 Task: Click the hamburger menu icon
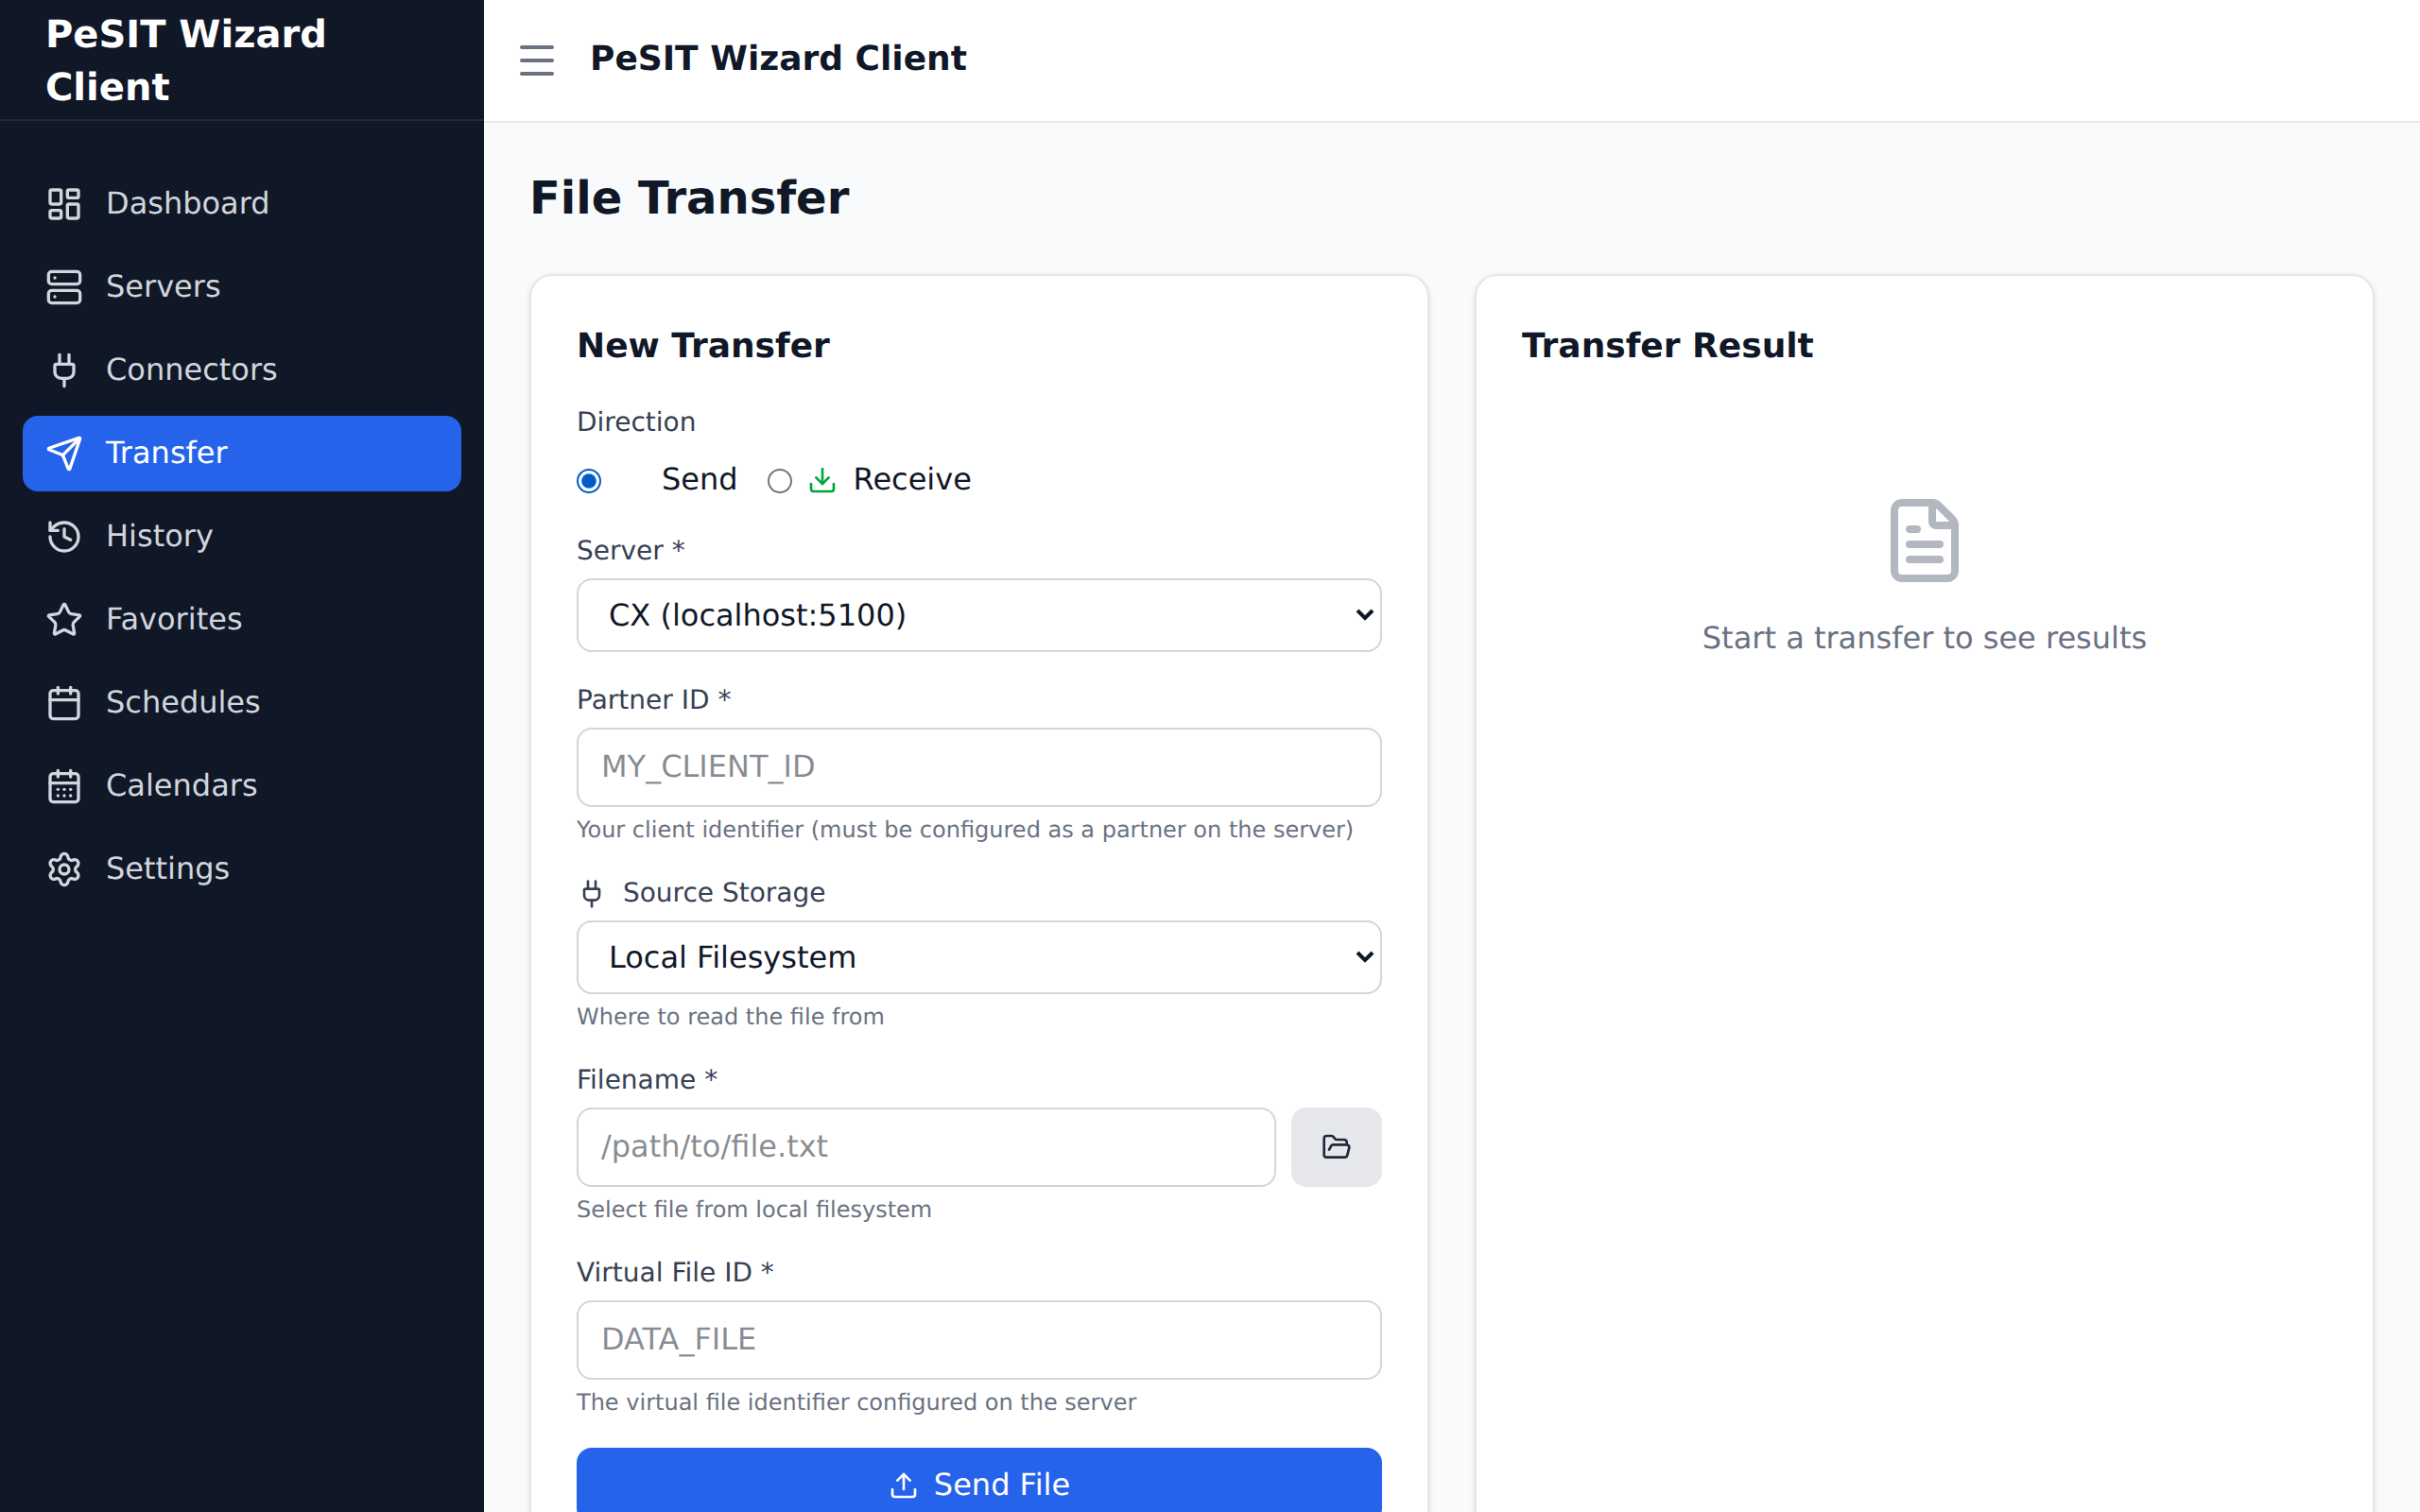(536, 60)
